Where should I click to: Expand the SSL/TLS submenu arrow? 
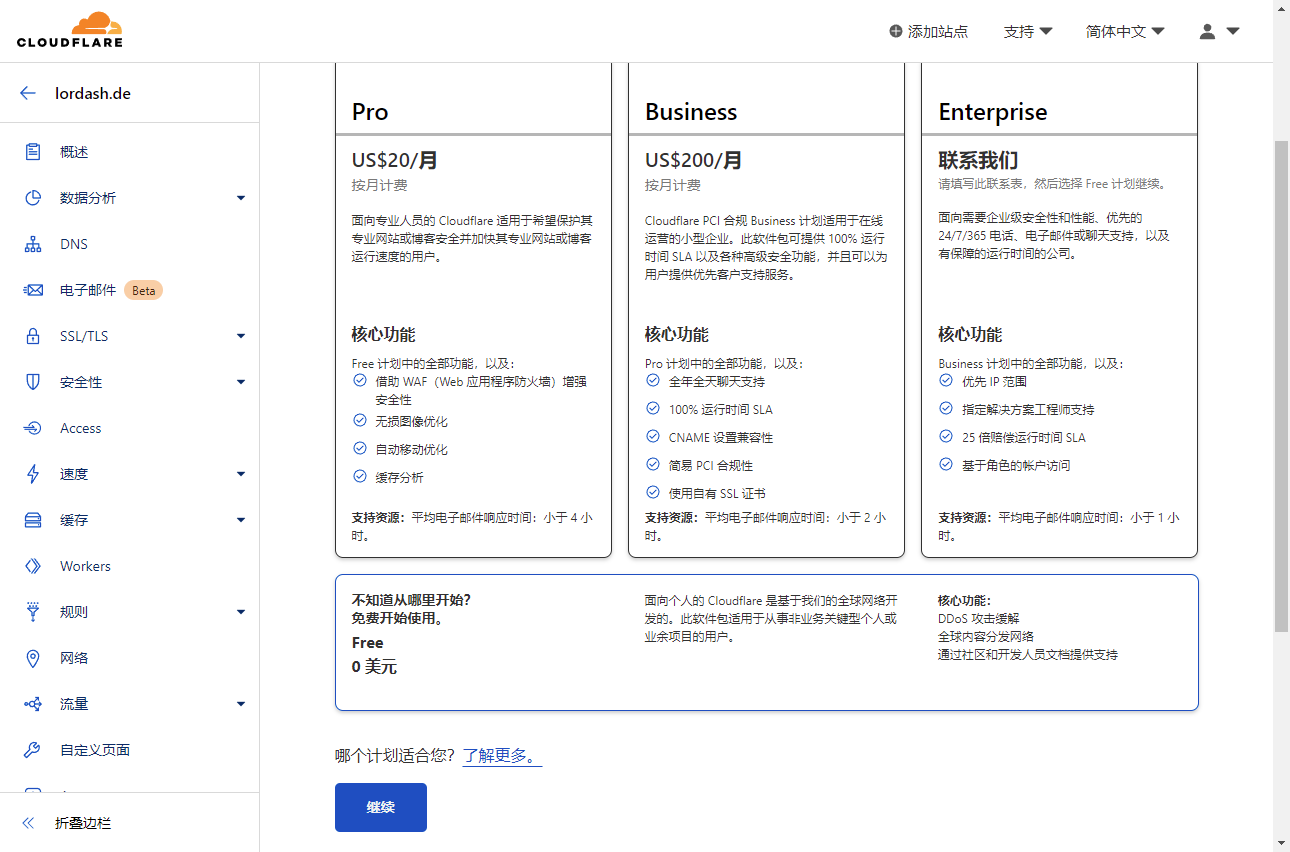[241, 336]
